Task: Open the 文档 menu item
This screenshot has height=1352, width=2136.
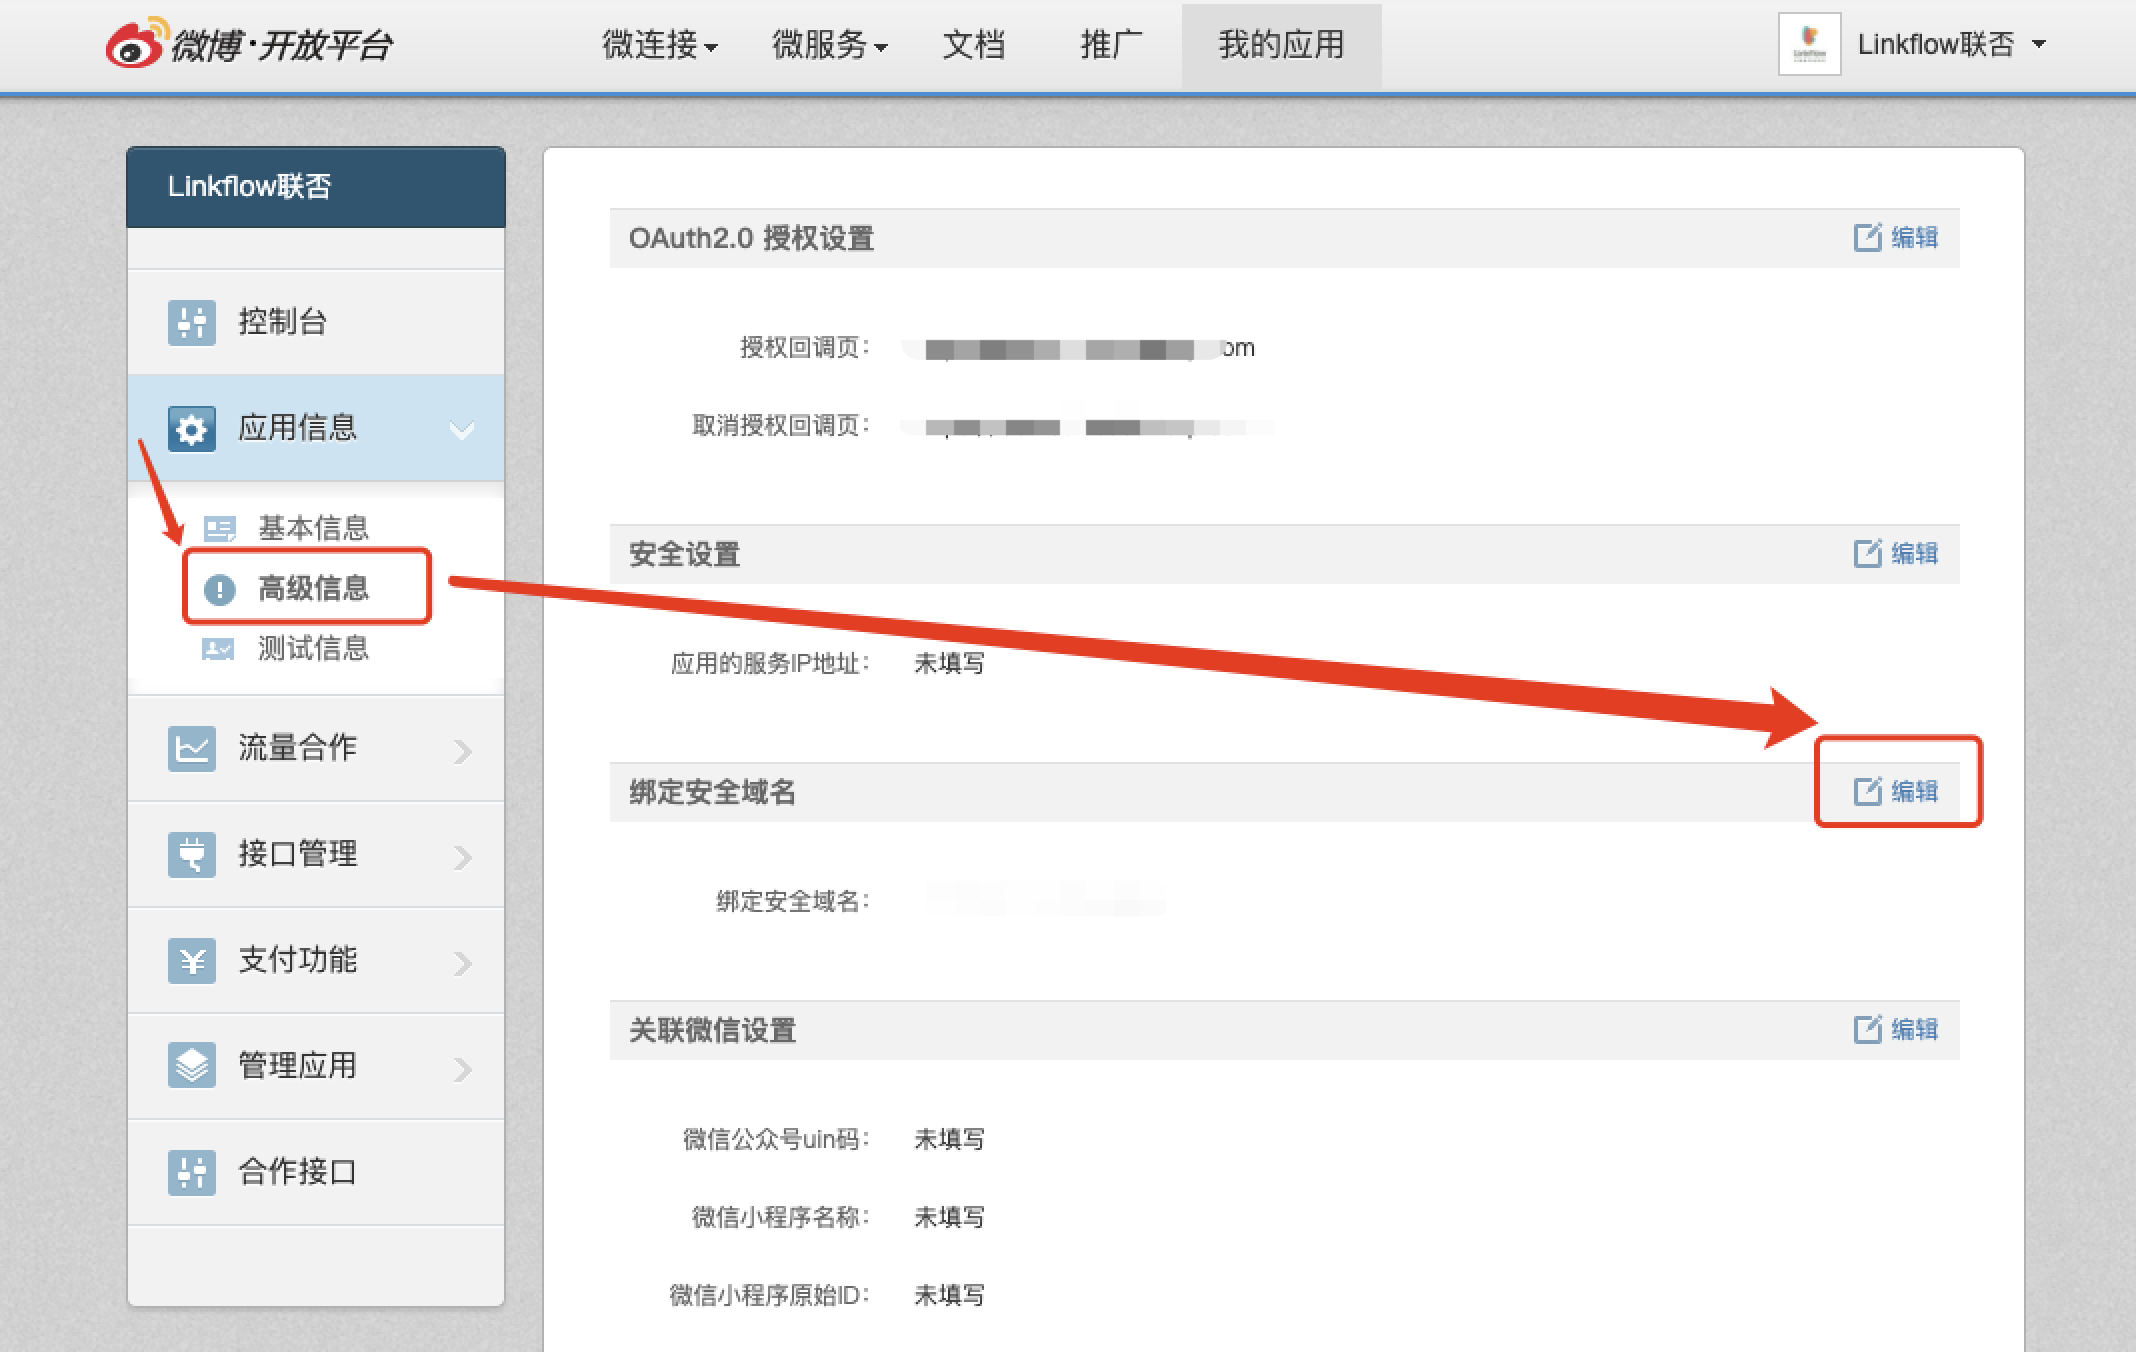Action: tap(973, 45)
